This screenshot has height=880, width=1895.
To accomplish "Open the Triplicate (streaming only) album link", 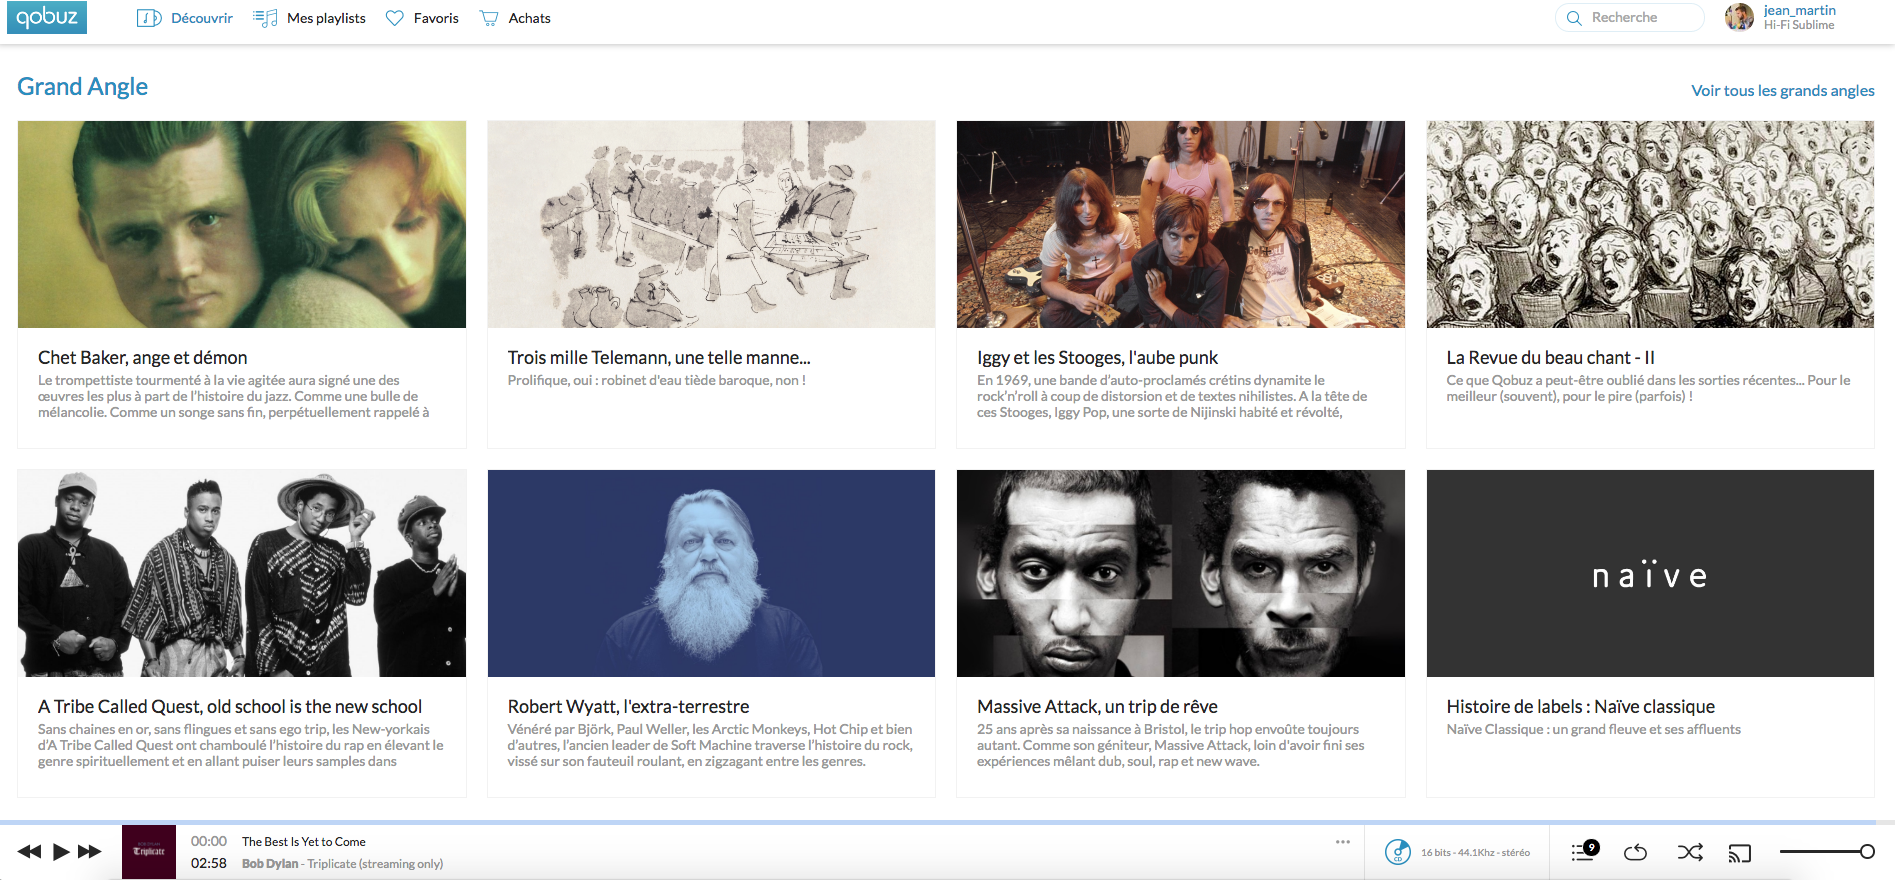I will tap(375, 864).
